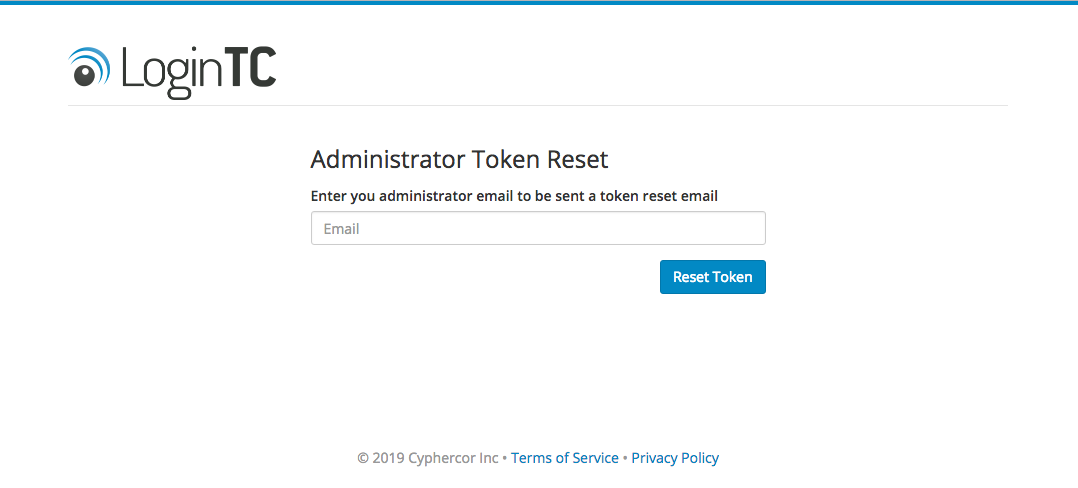Click the blue arcs above the logo eye
Screen dimensions: 1078x488
pos(94,63)
